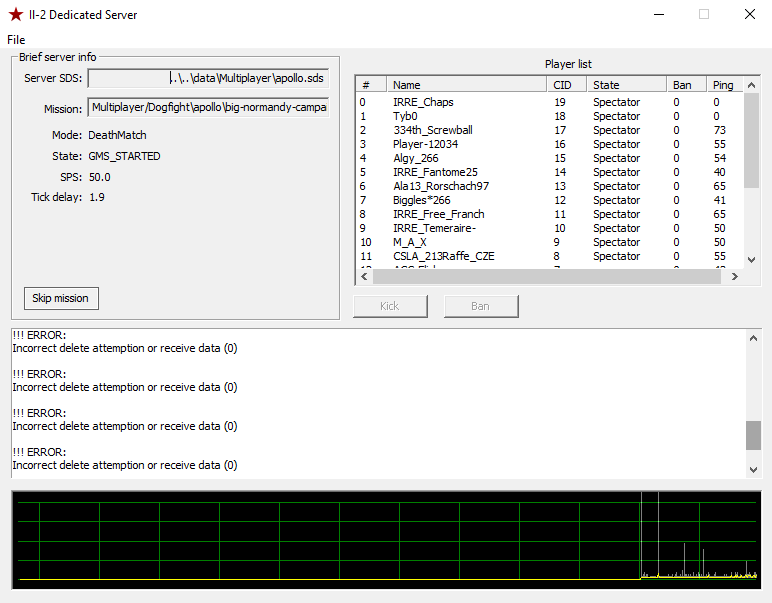Click the State column header

tap(626, 85)
